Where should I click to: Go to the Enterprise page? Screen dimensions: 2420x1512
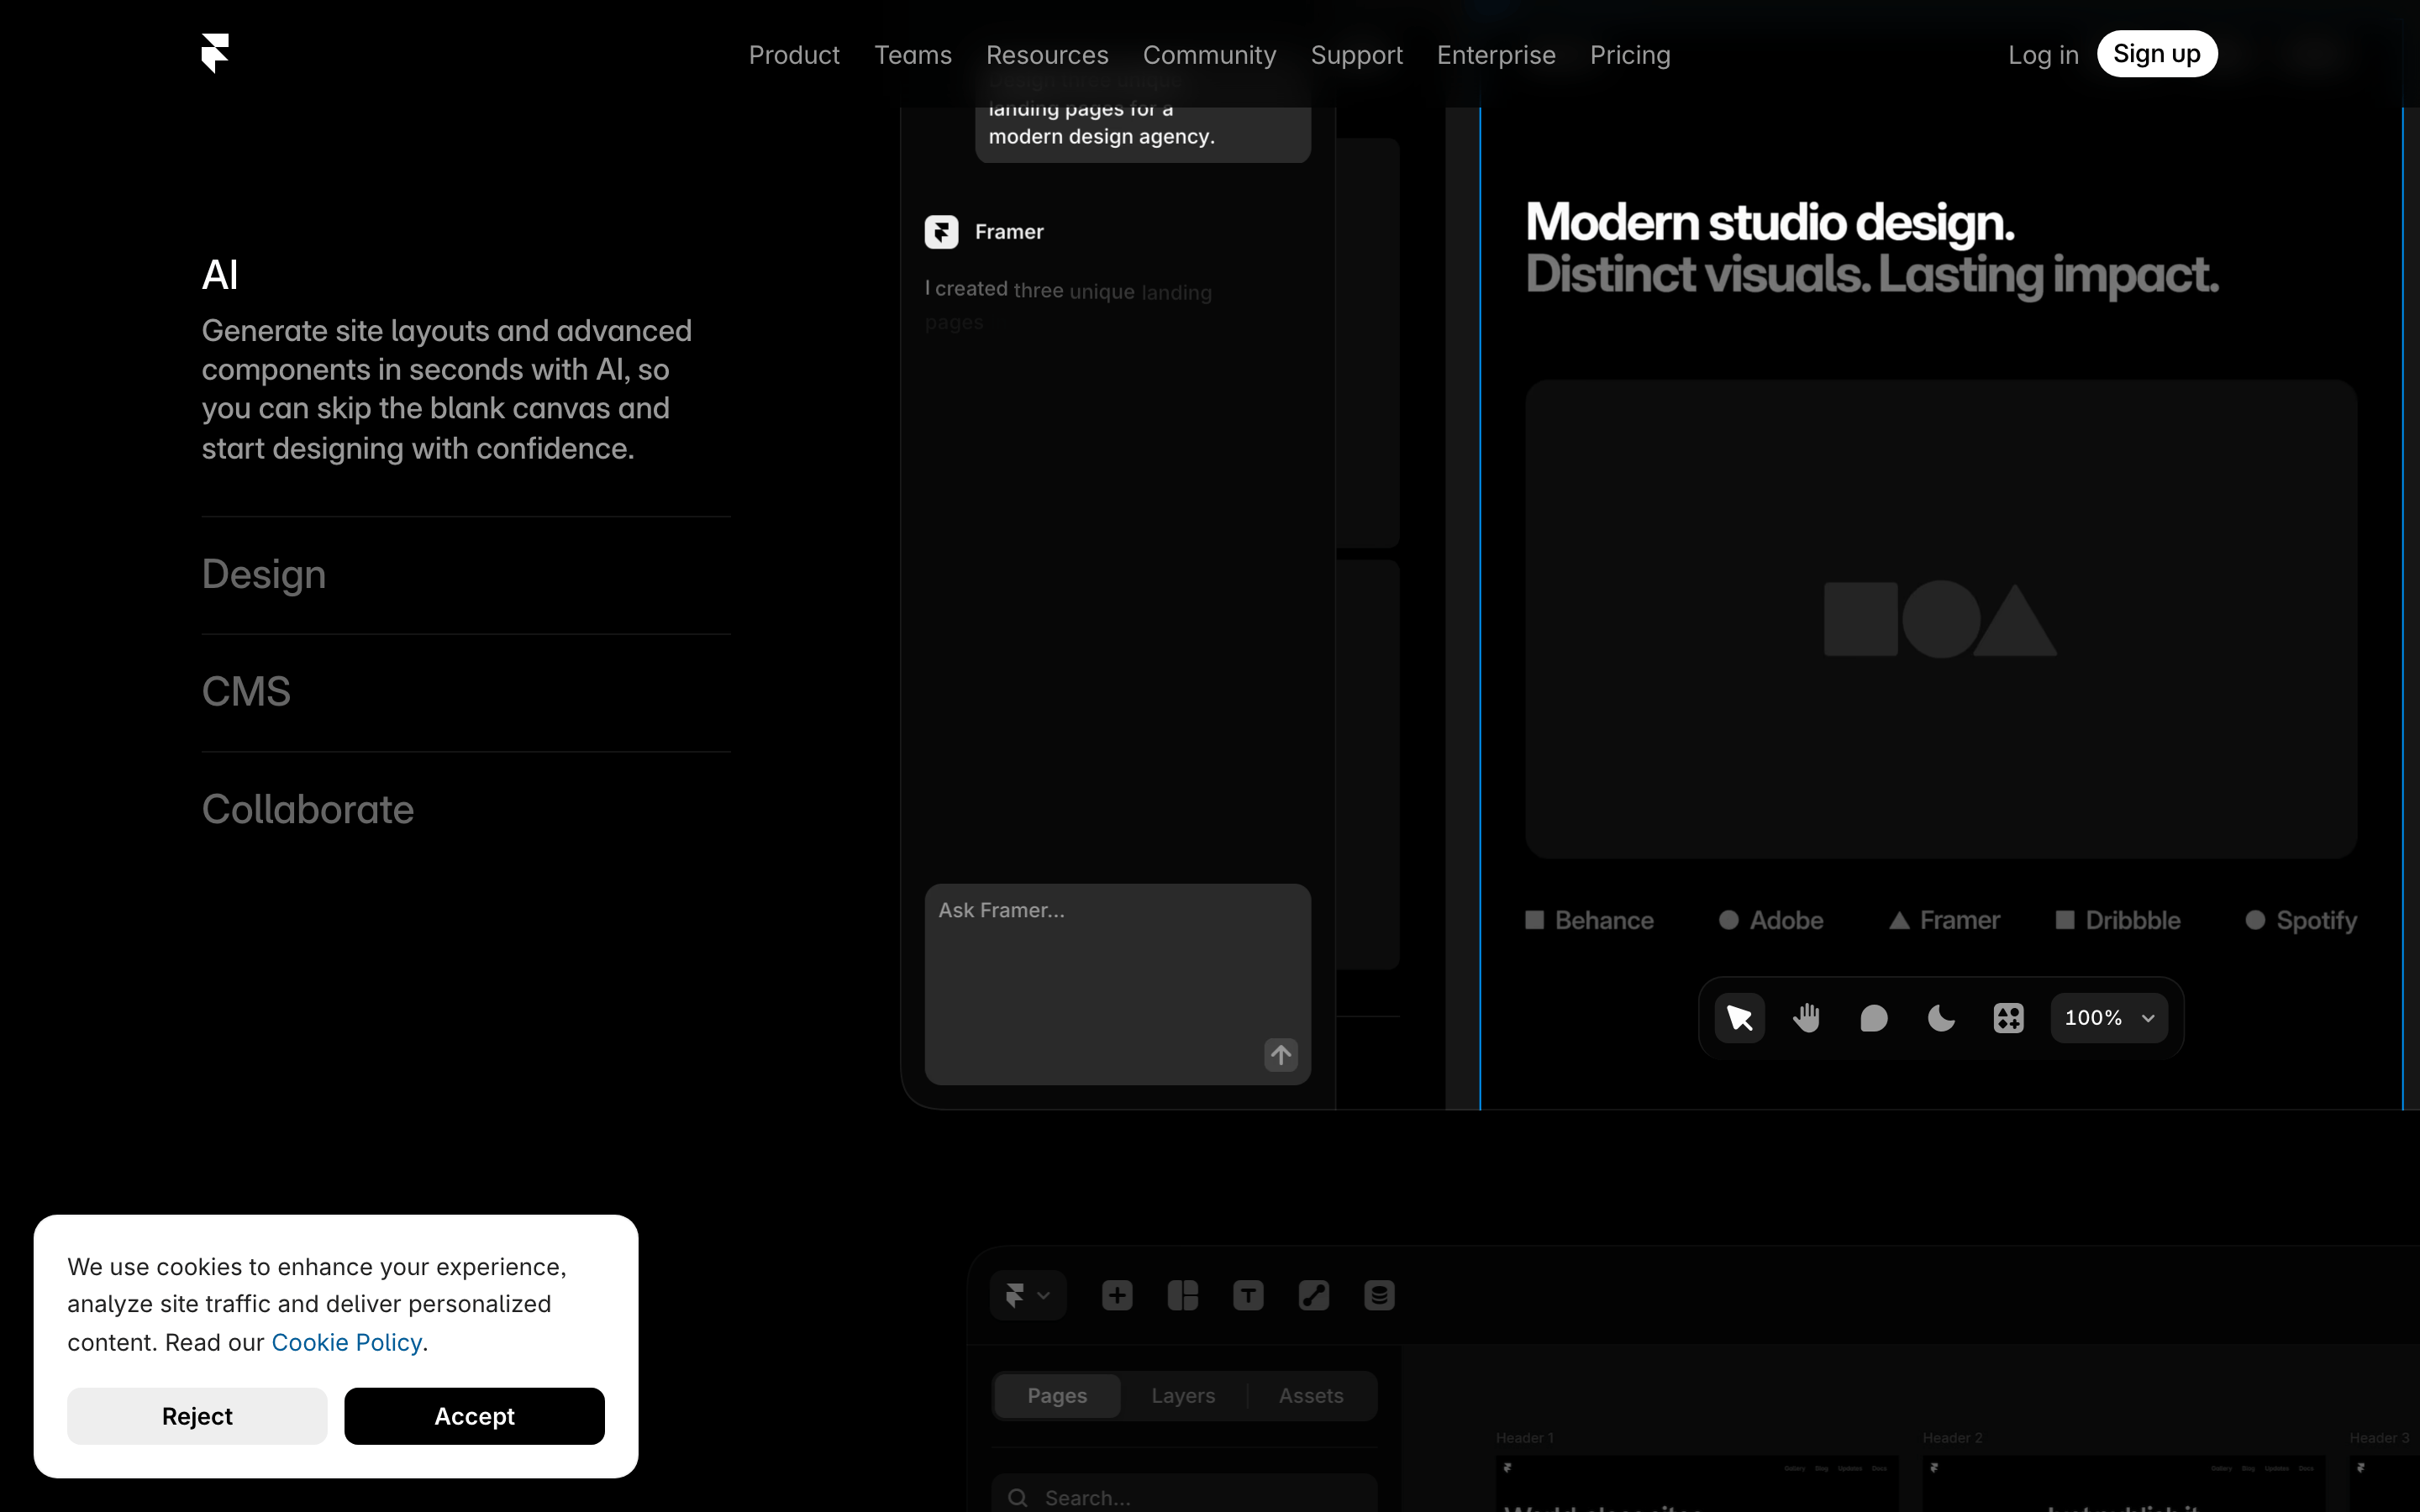1496,55
